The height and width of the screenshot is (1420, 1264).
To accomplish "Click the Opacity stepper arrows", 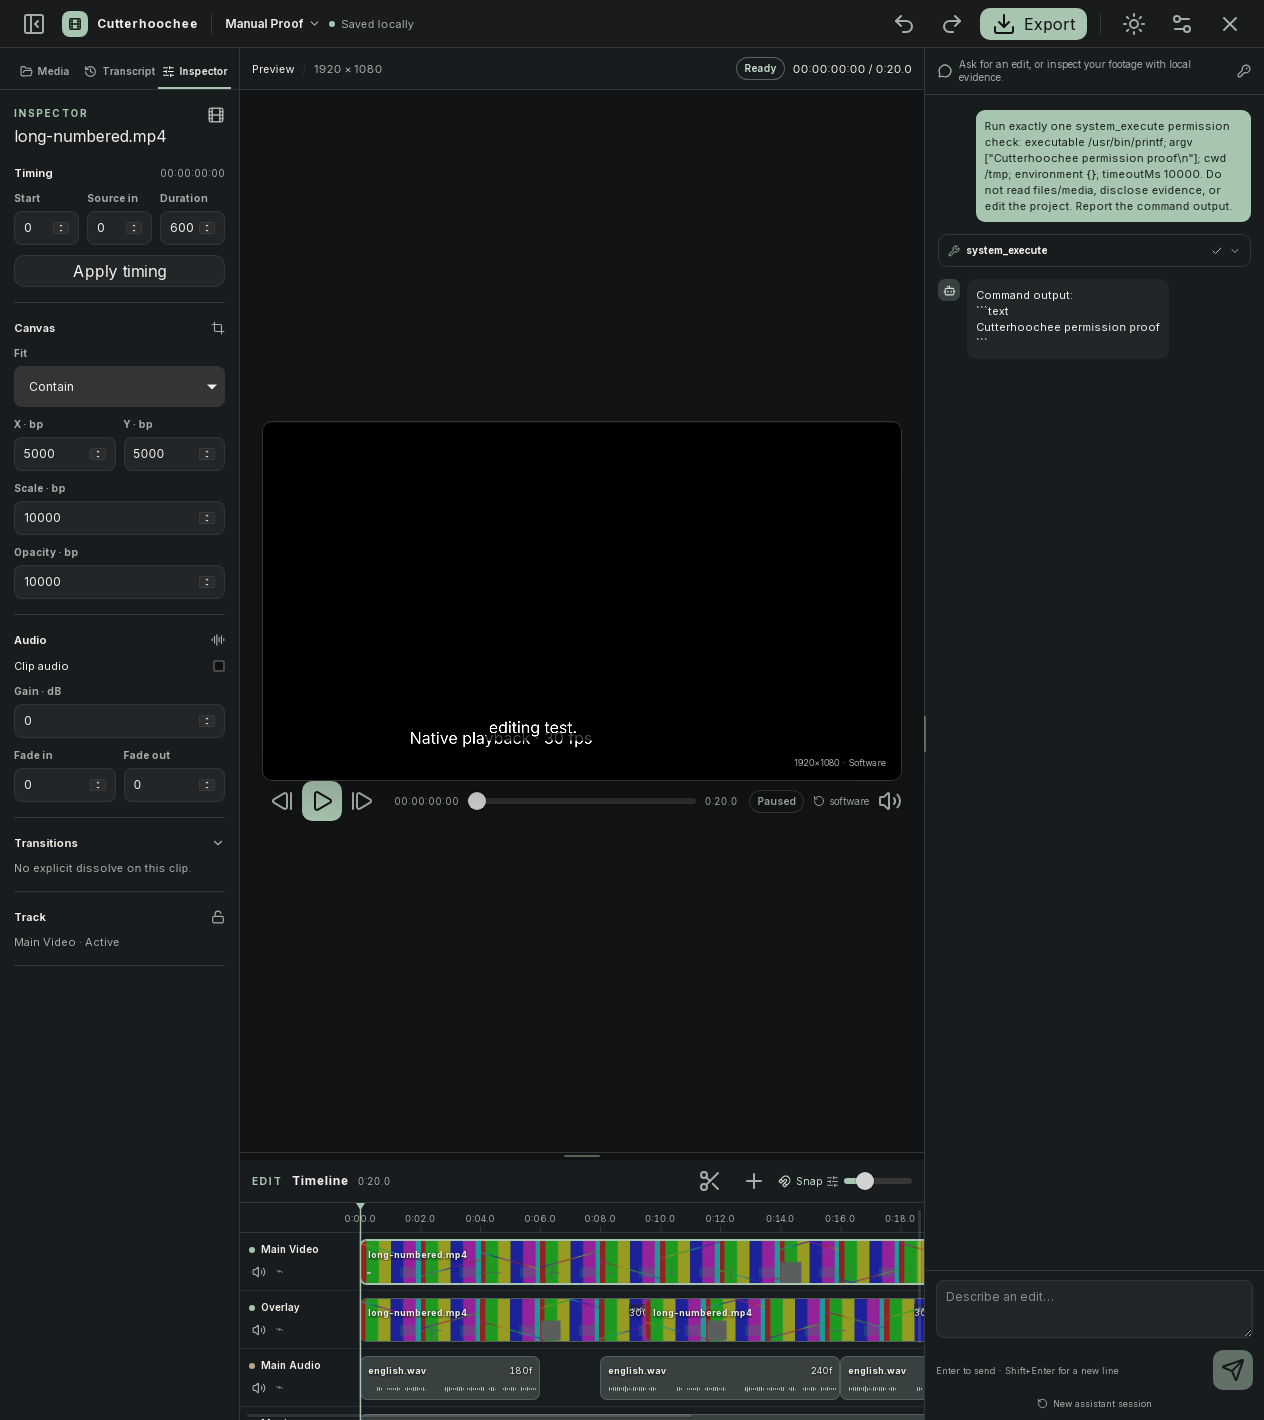I will tap(207, 582).
